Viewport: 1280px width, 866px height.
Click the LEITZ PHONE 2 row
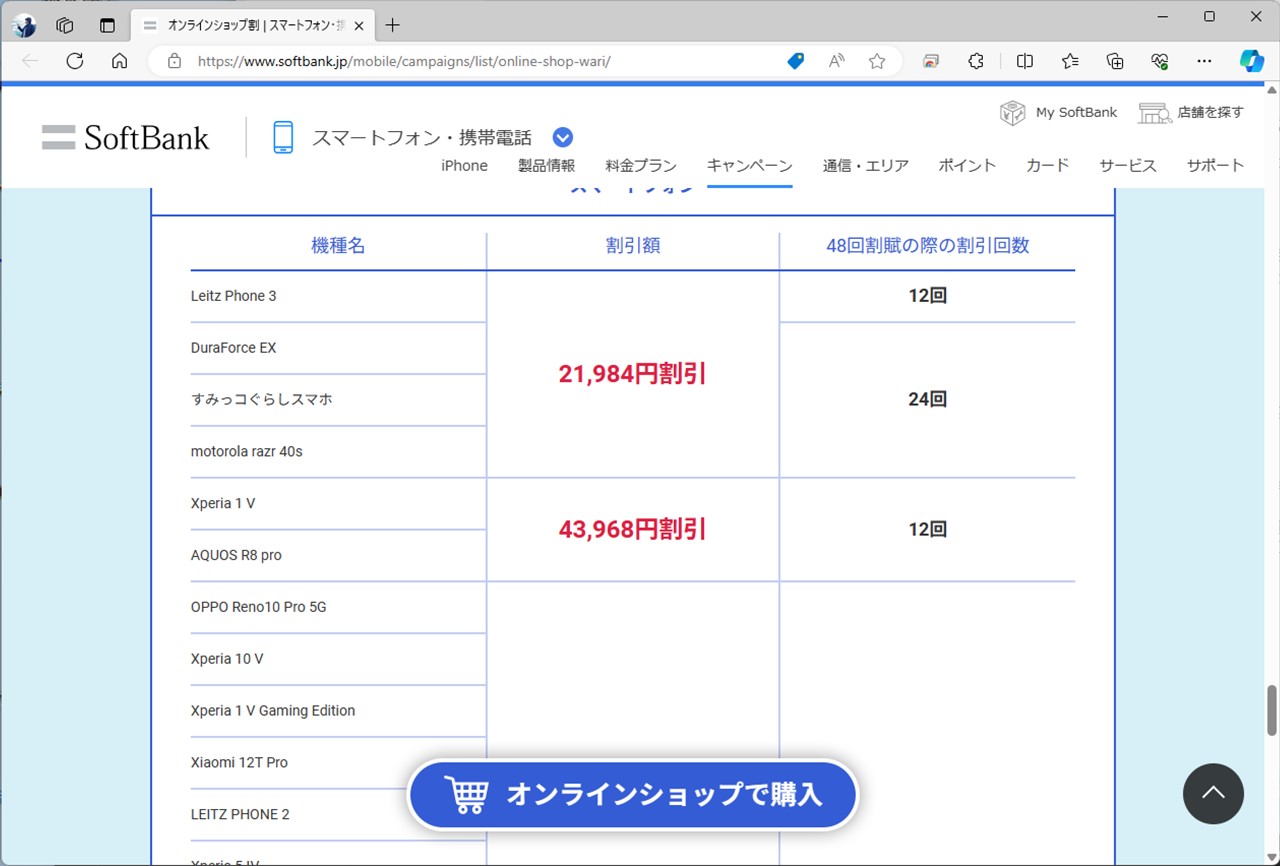pyautogui.click(x=338, y=815)
